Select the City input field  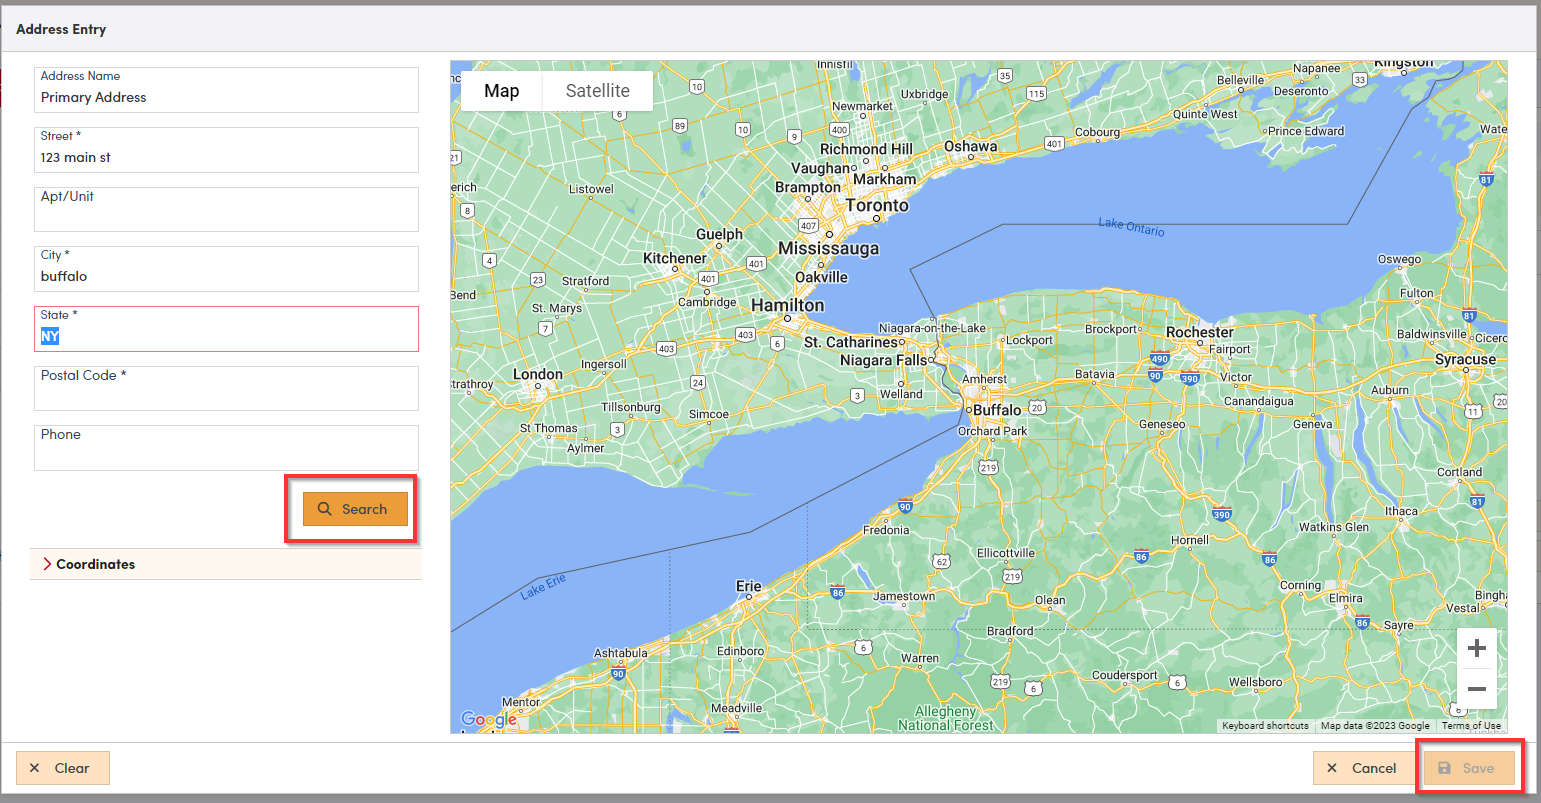[x=226, y=277]
